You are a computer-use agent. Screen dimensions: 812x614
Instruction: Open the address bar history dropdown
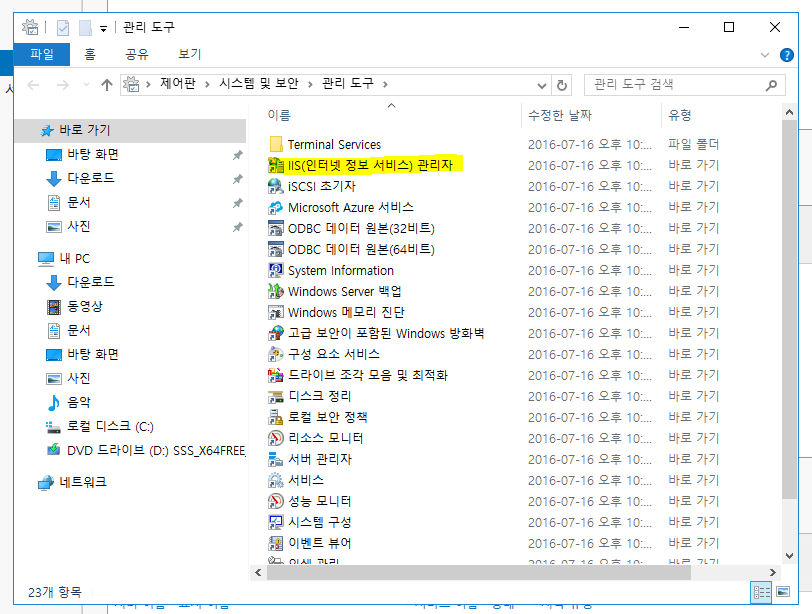tap(542, 85)
